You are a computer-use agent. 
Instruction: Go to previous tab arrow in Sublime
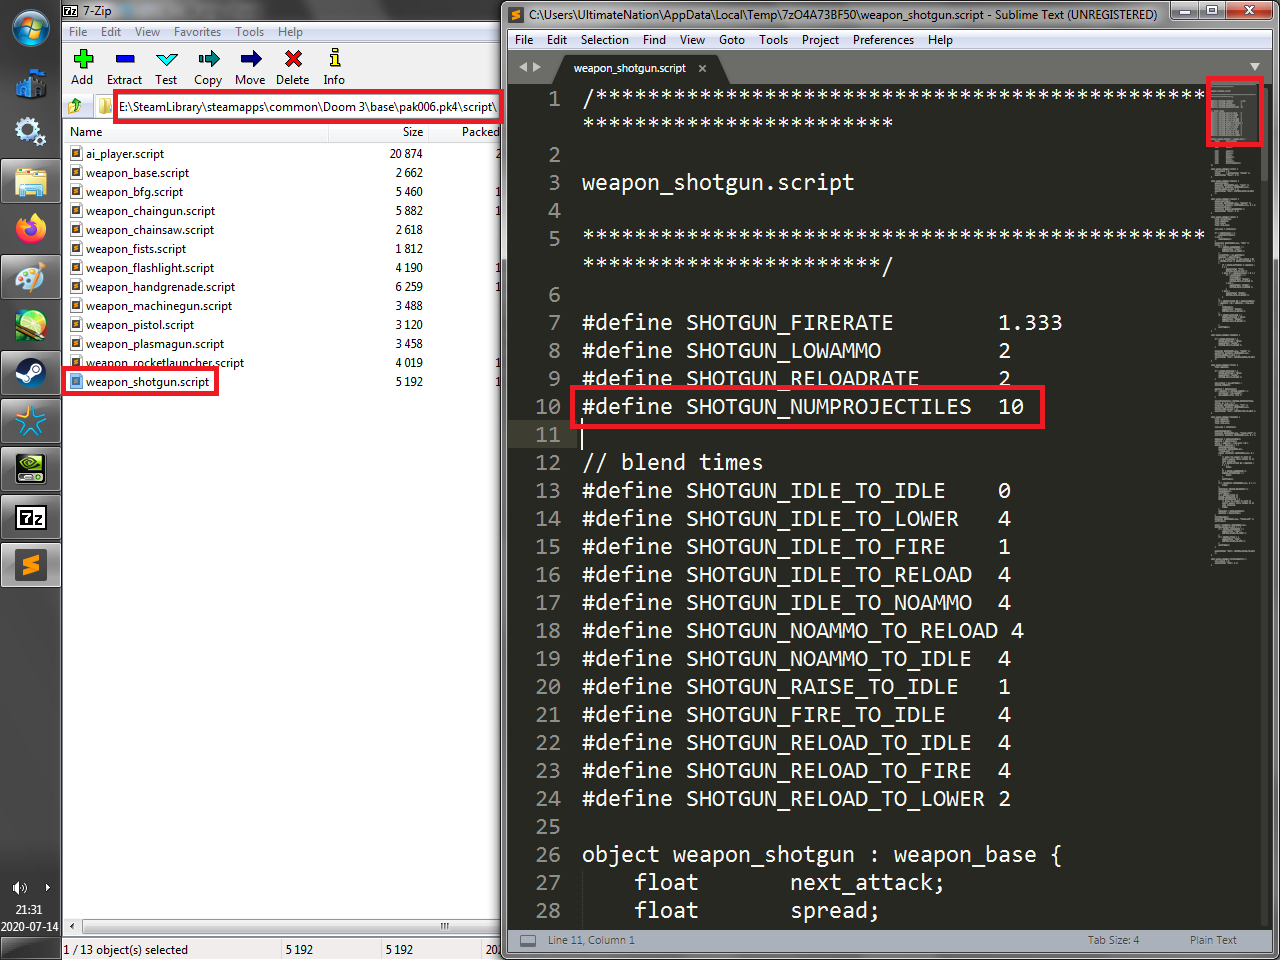(522, 67)
